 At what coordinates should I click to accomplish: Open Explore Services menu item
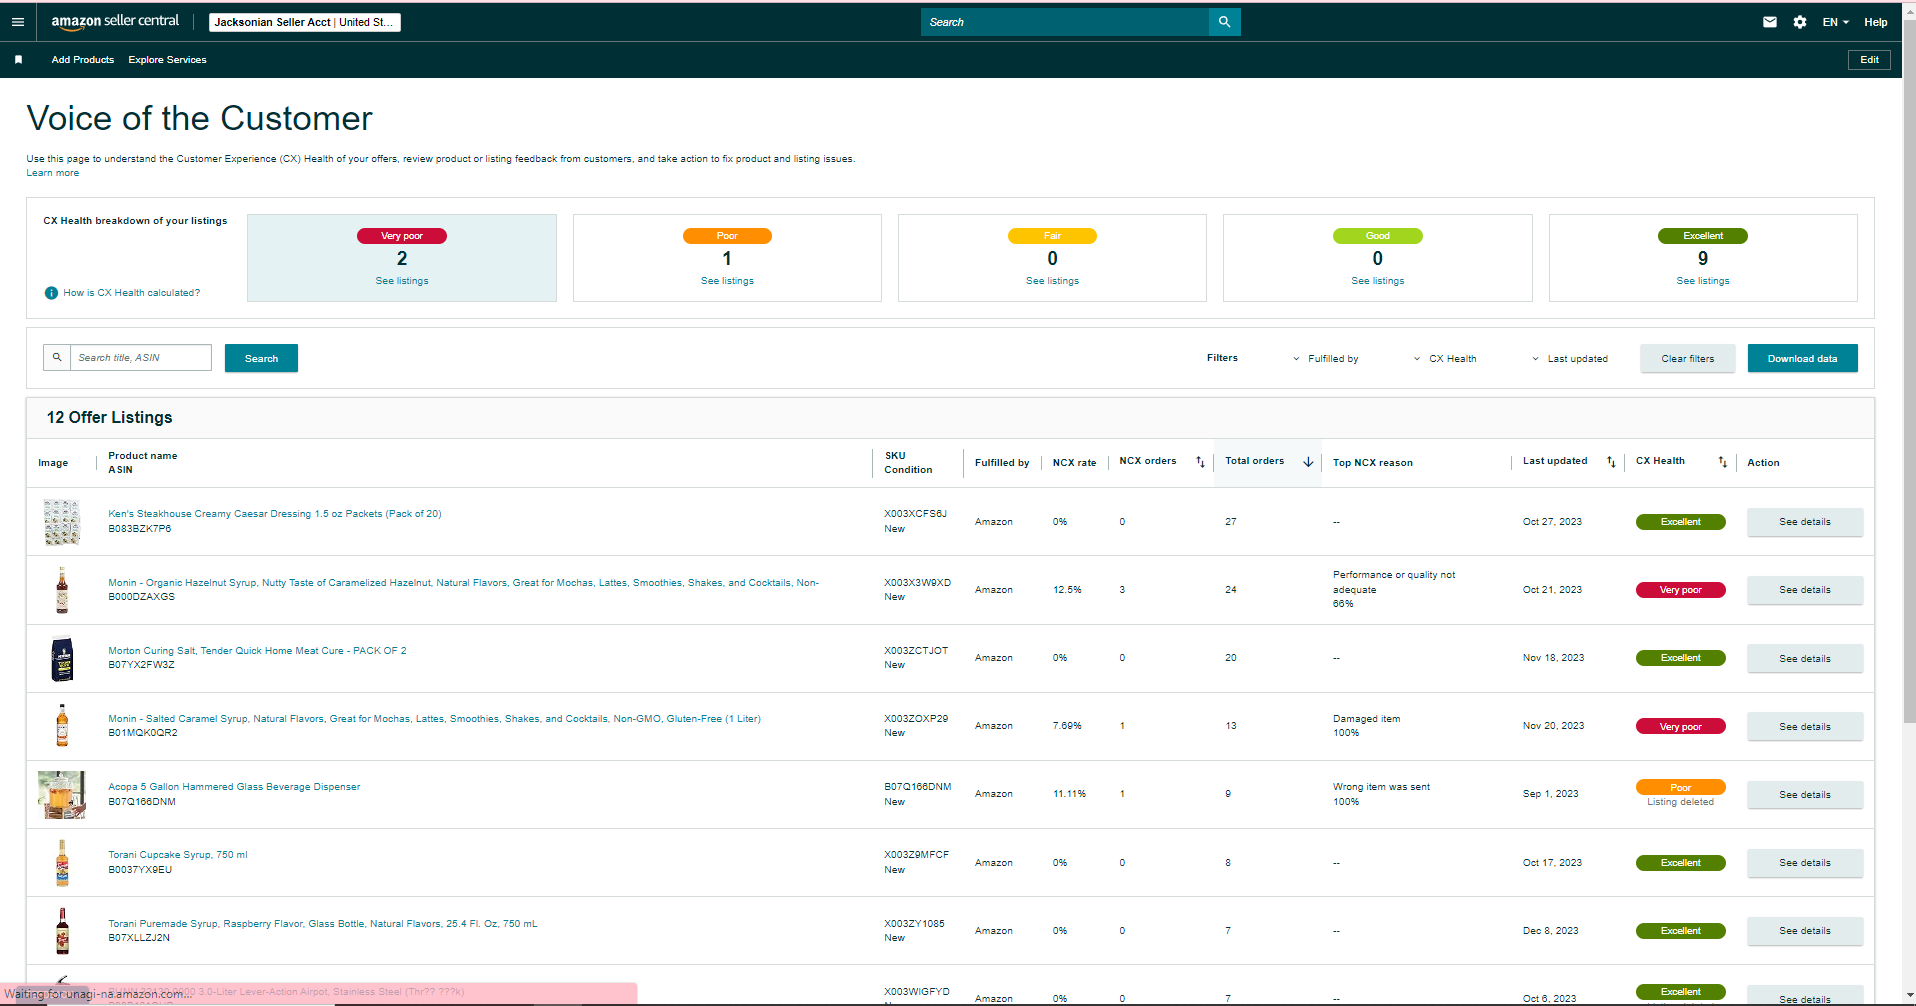[x=167, y=60]
